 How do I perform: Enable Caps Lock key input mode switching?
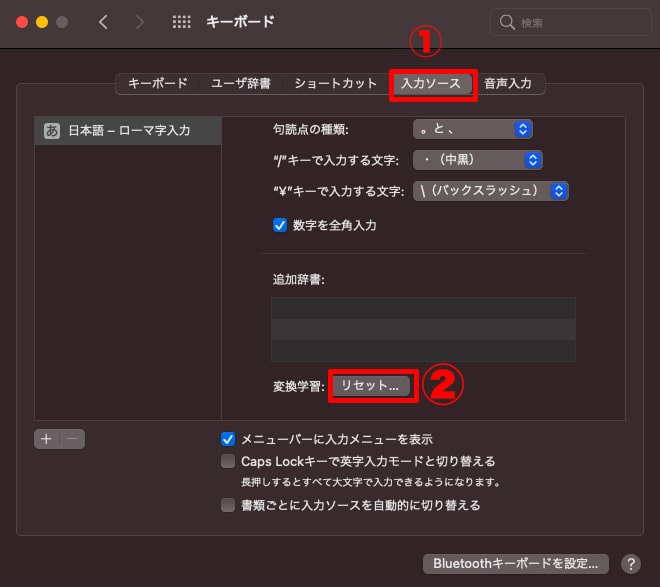pos(228,461)
